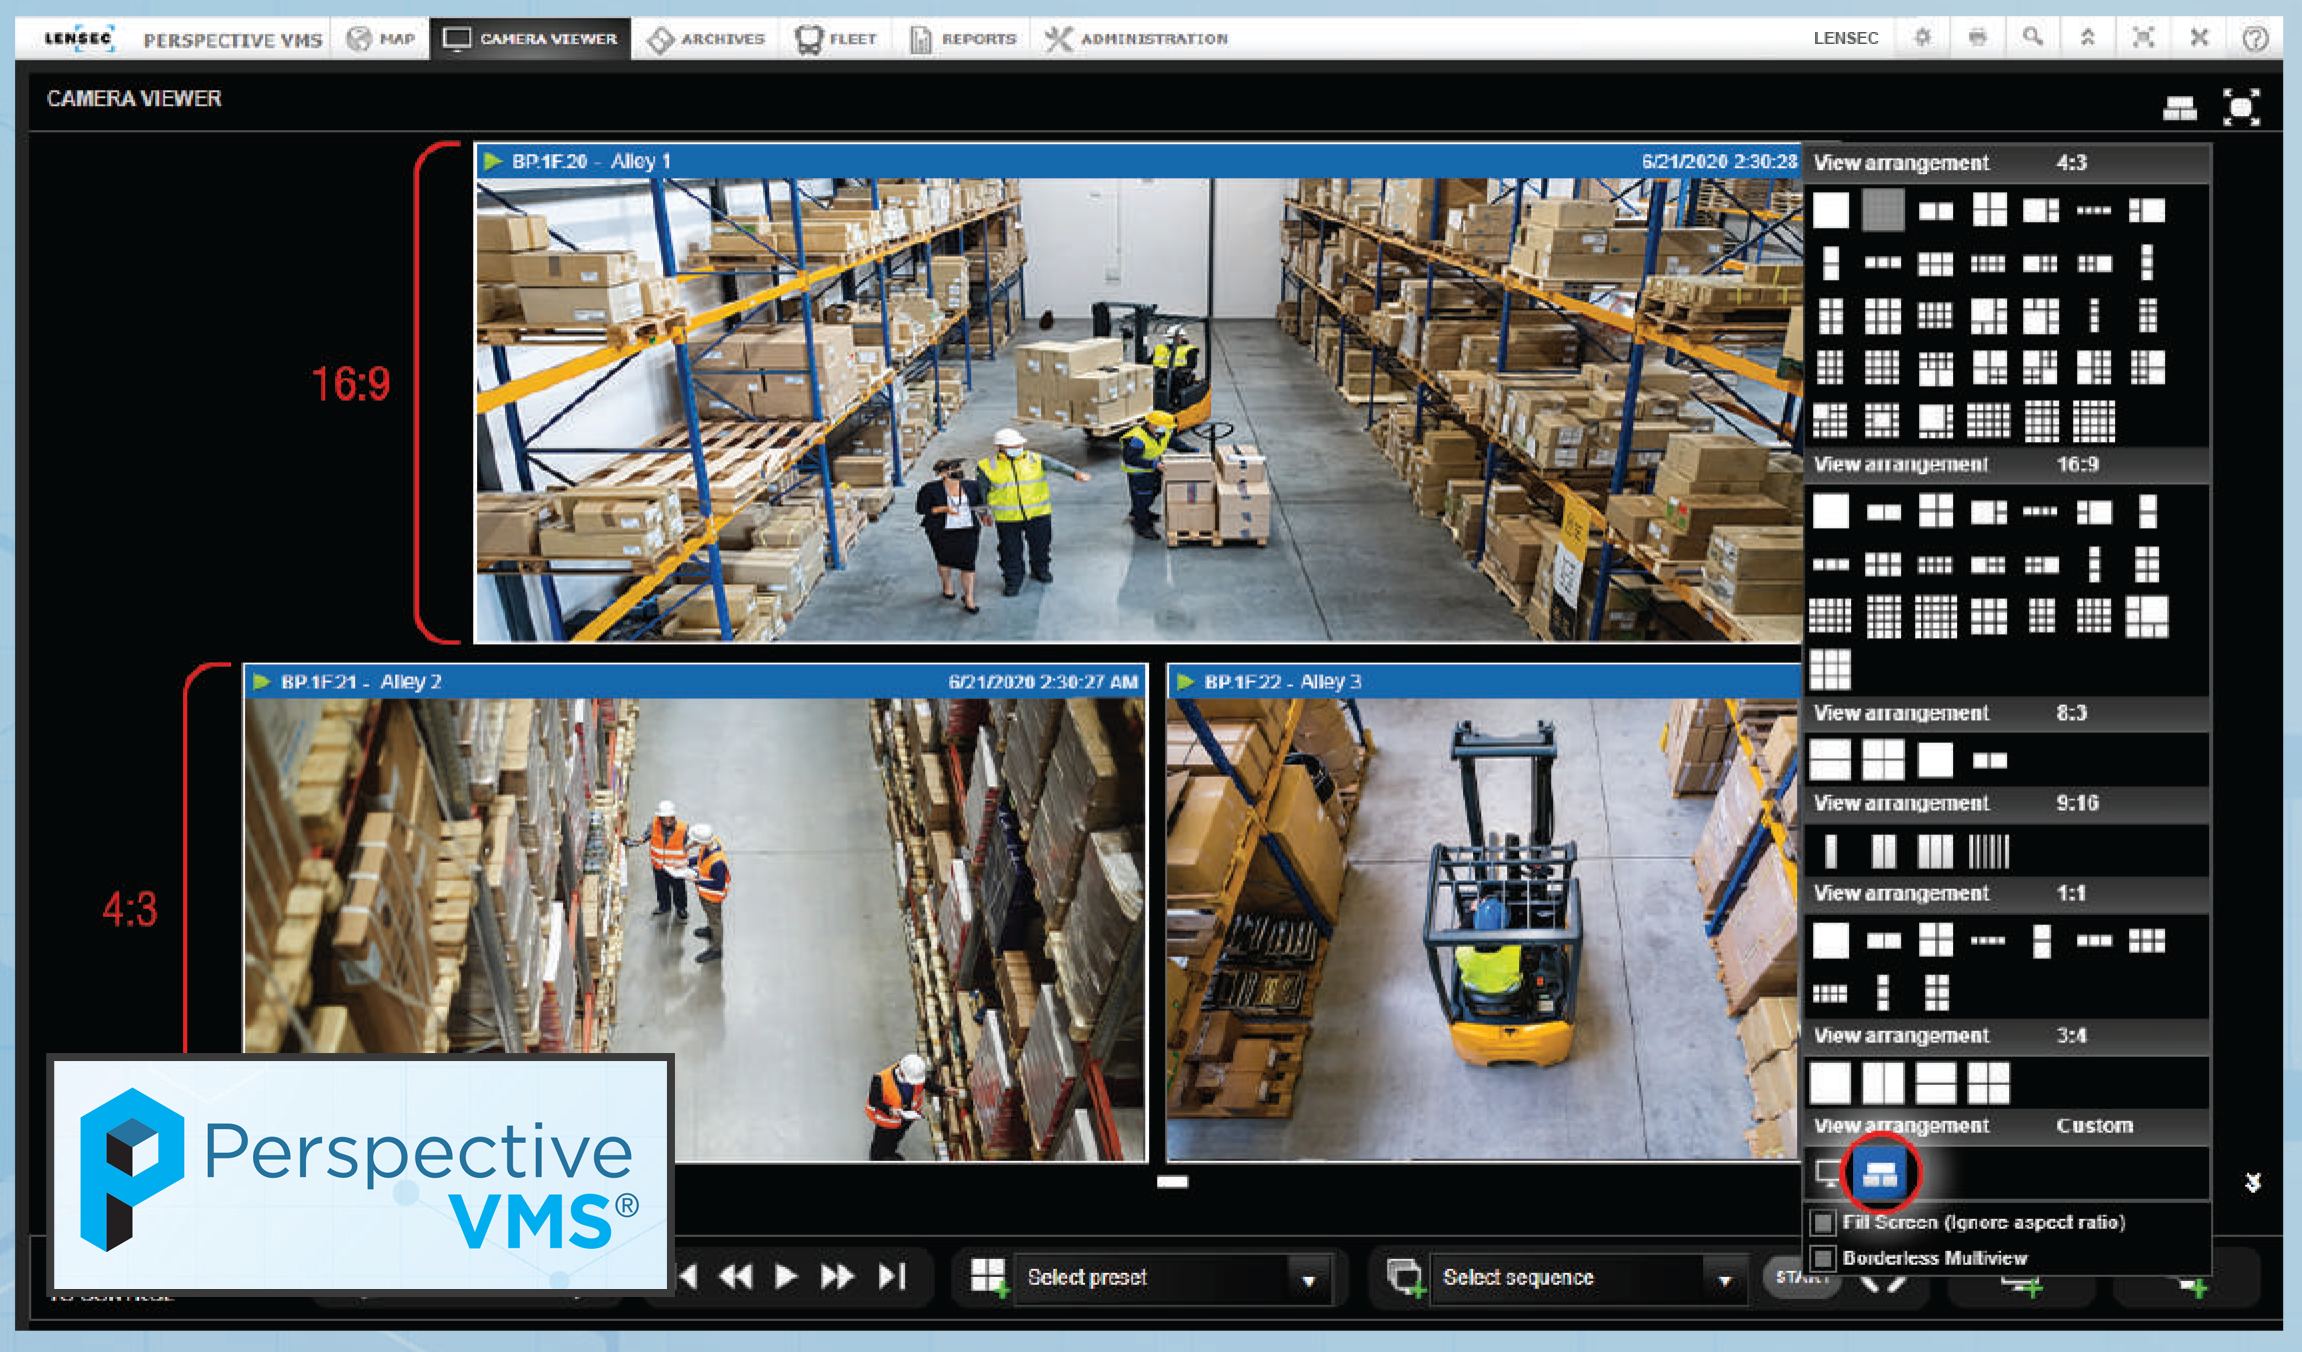Click the skip to start playback button
This screenshot has width=2302, height=1352.
[688, 1277]
